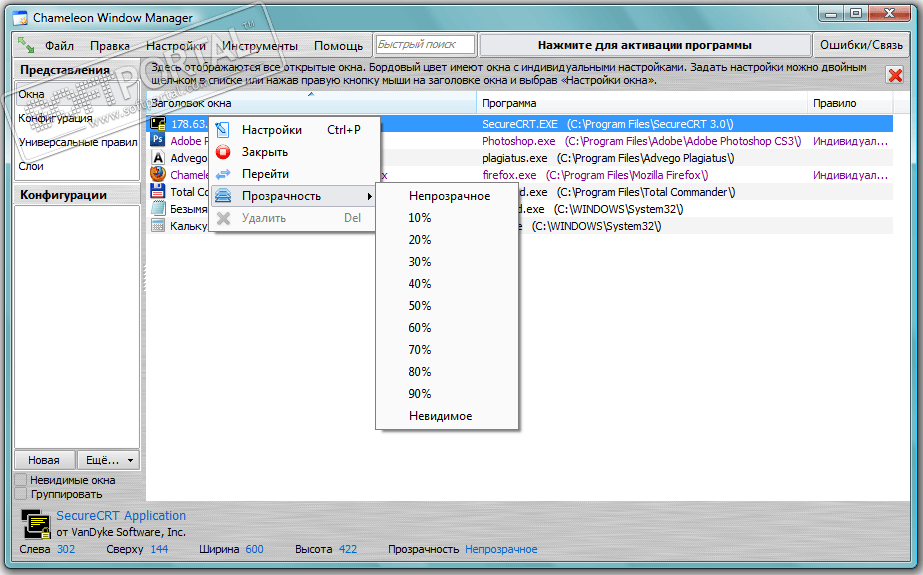Viewport: 923px width, 575px height.
Task: Click Нажмите для активации программы button
Action: pos(645,45)
